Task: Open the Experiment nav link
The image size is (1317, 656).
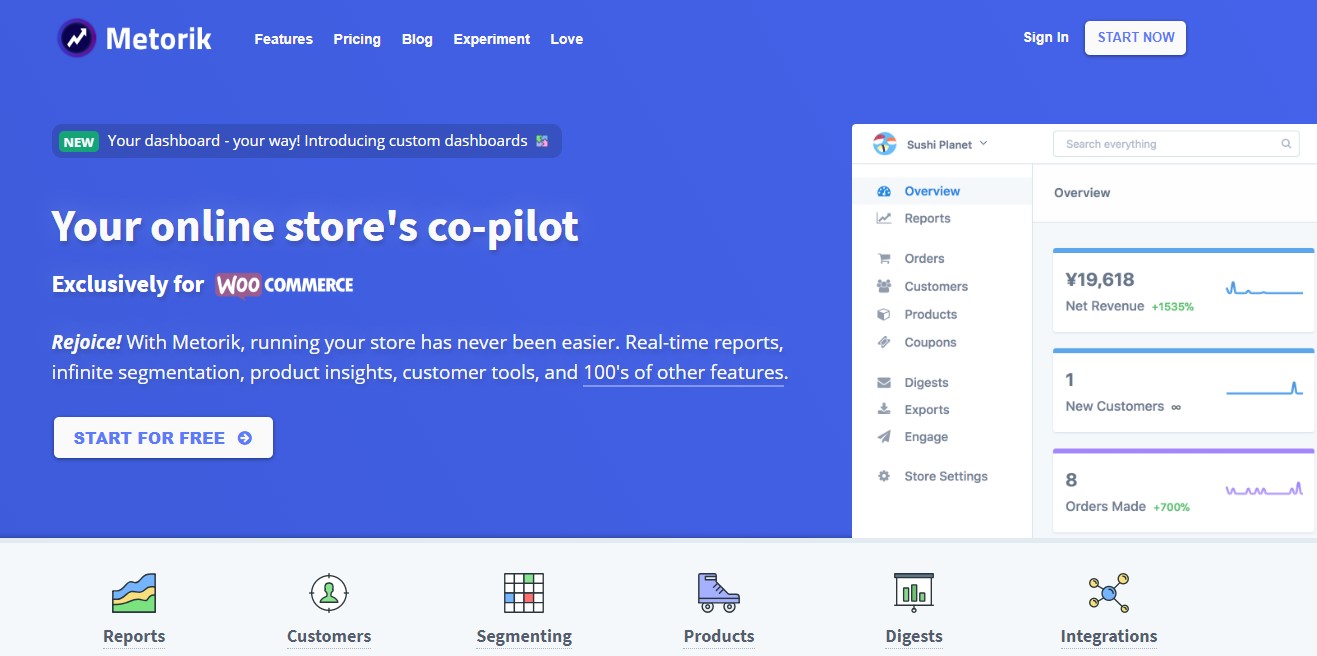Action: click(x=492, y=39)
